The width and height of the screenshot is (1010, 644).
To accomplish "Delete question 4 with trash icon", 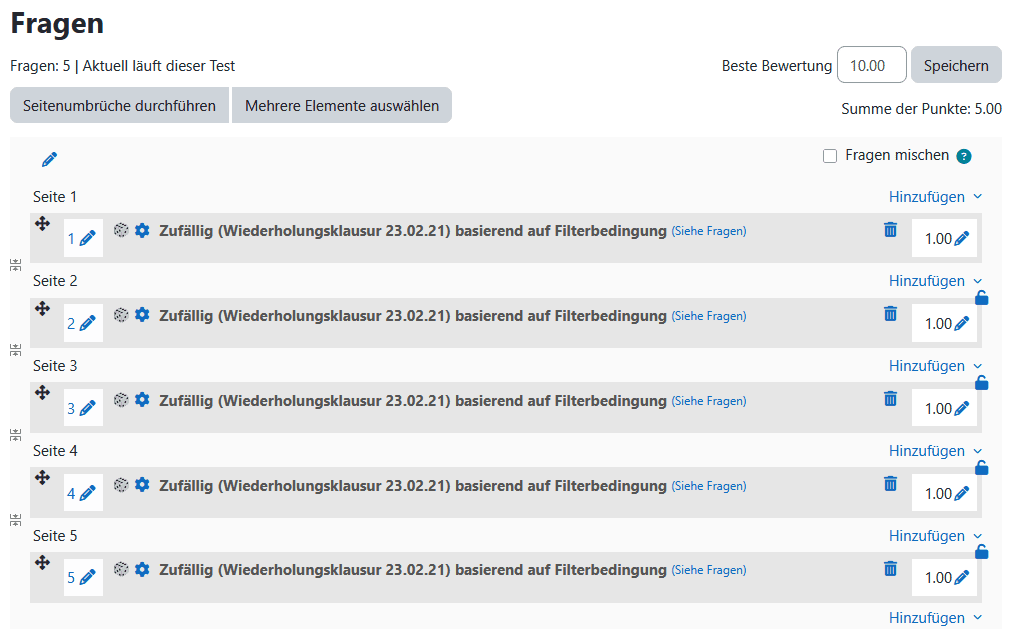I will [890, 484].
